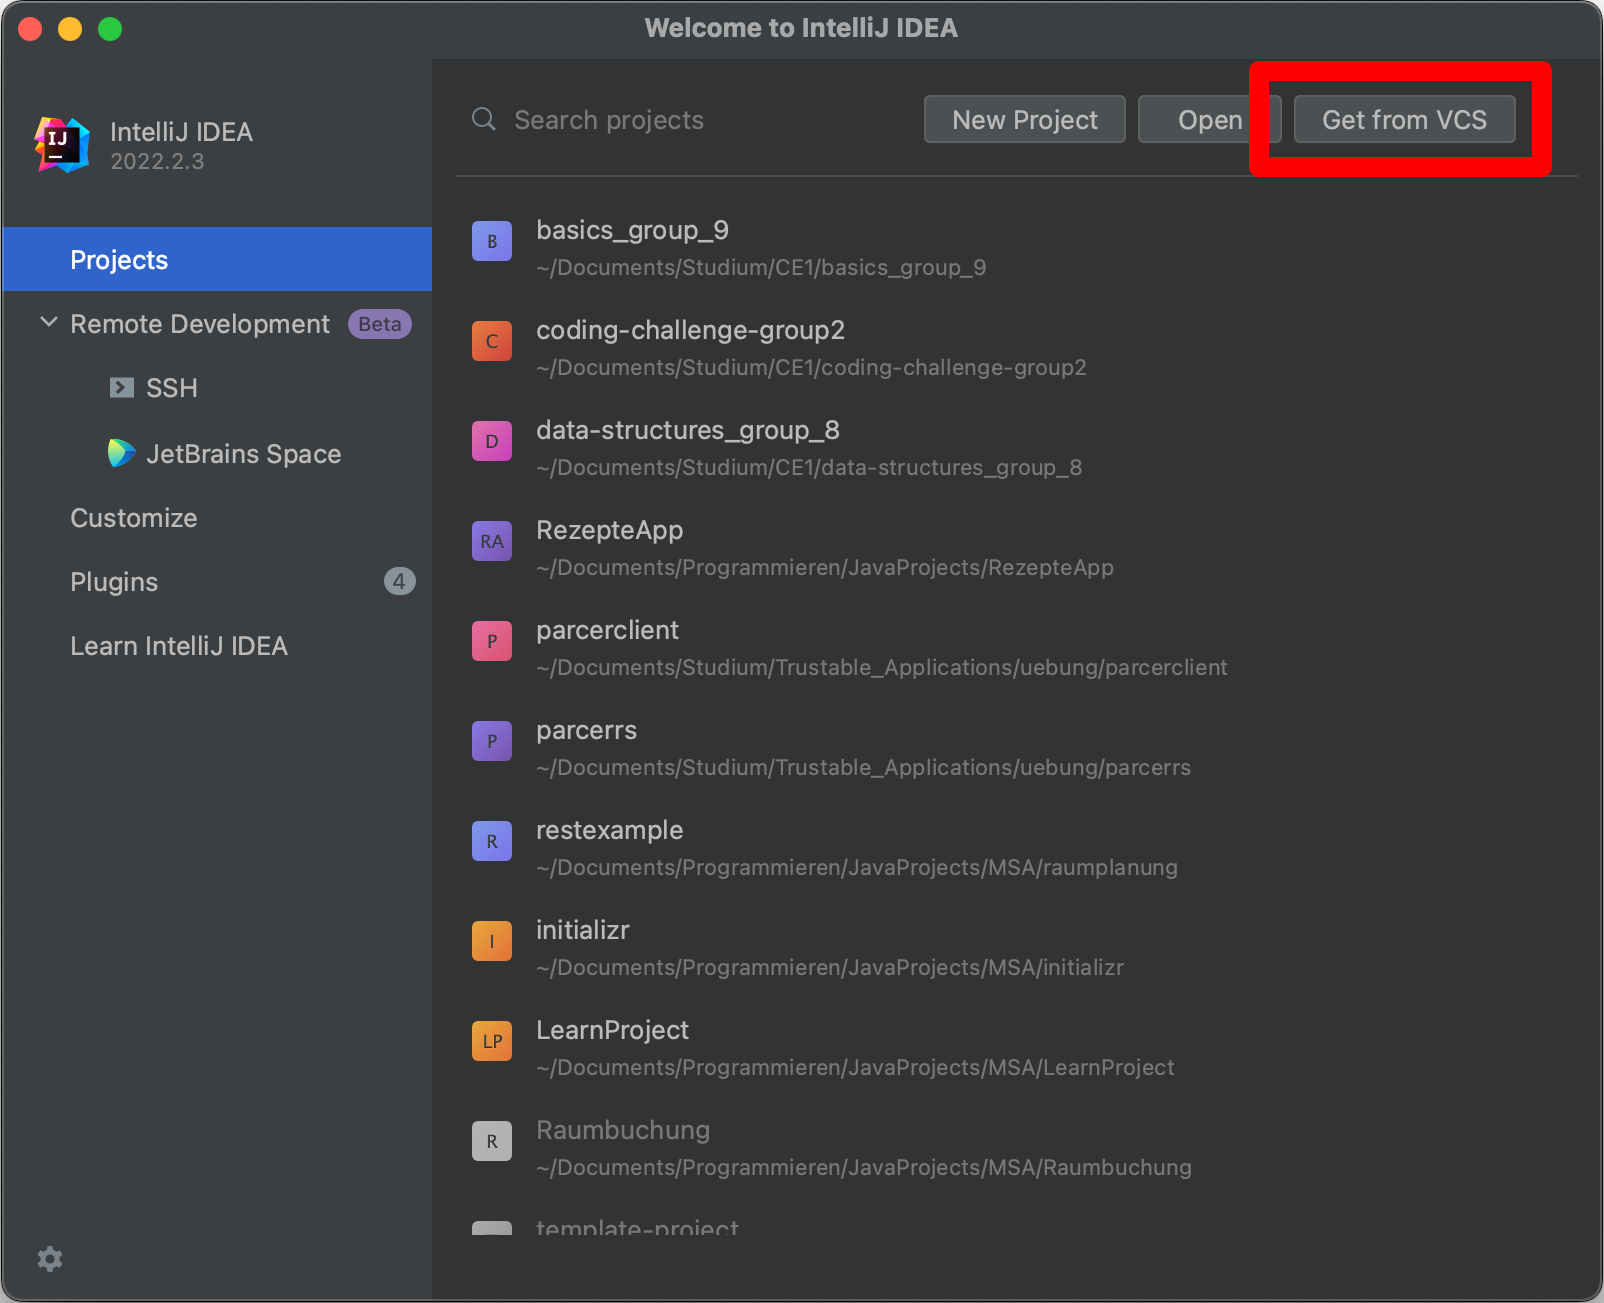1604x1303 pixels.
Task: Click the RA icon of RezepteApp
Action: (492, 541)
